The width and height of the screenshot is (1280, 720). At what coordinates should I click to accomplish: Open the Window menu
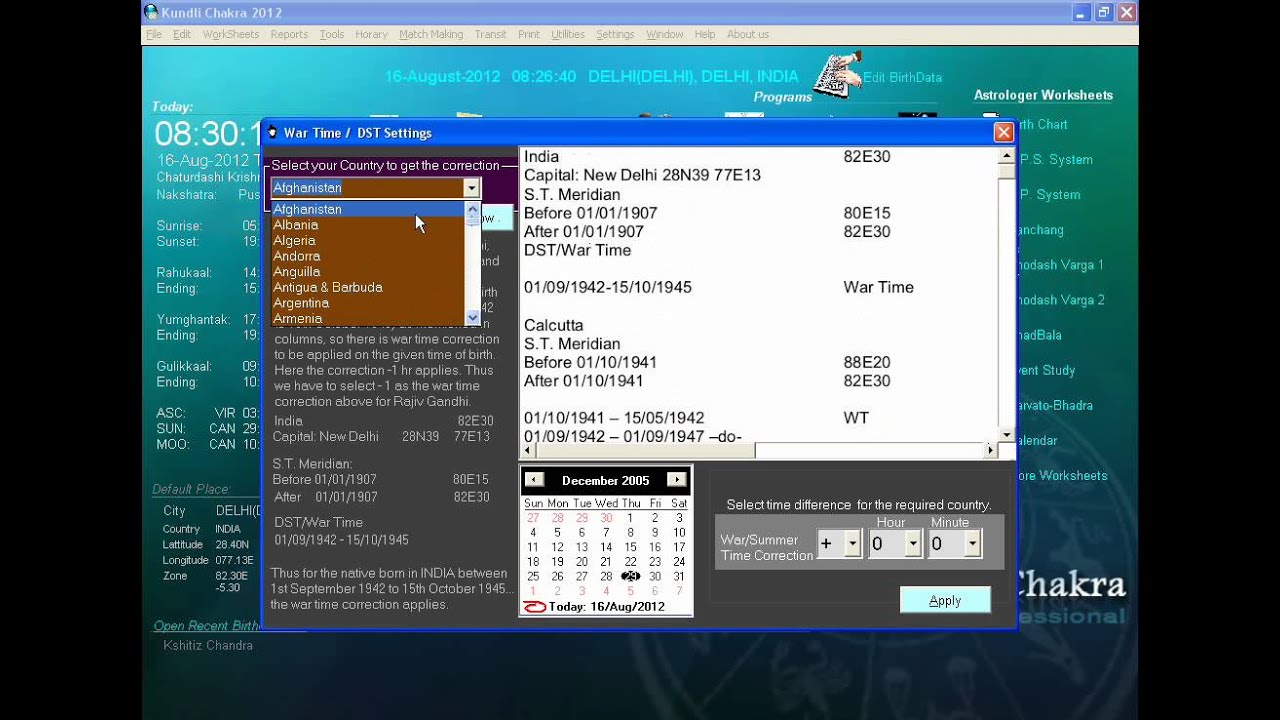(x=664, y=34)
